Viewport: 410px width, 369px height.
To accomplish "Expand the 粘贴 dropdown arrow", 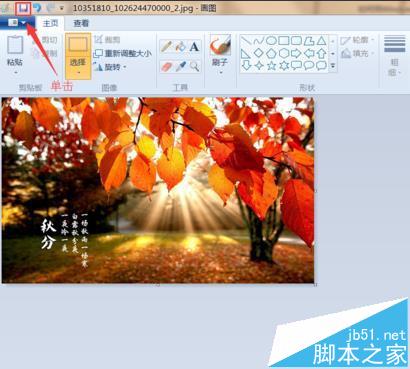I will (x=15, y=72).
